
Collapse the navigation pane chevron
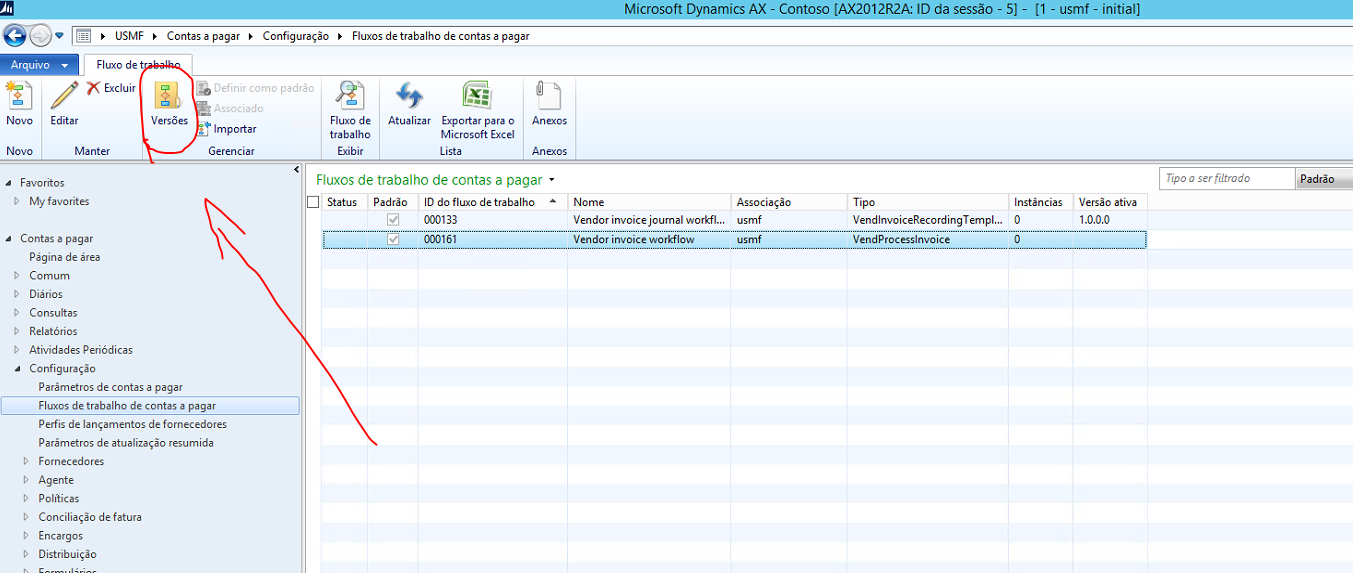click(x=297, y=170)
